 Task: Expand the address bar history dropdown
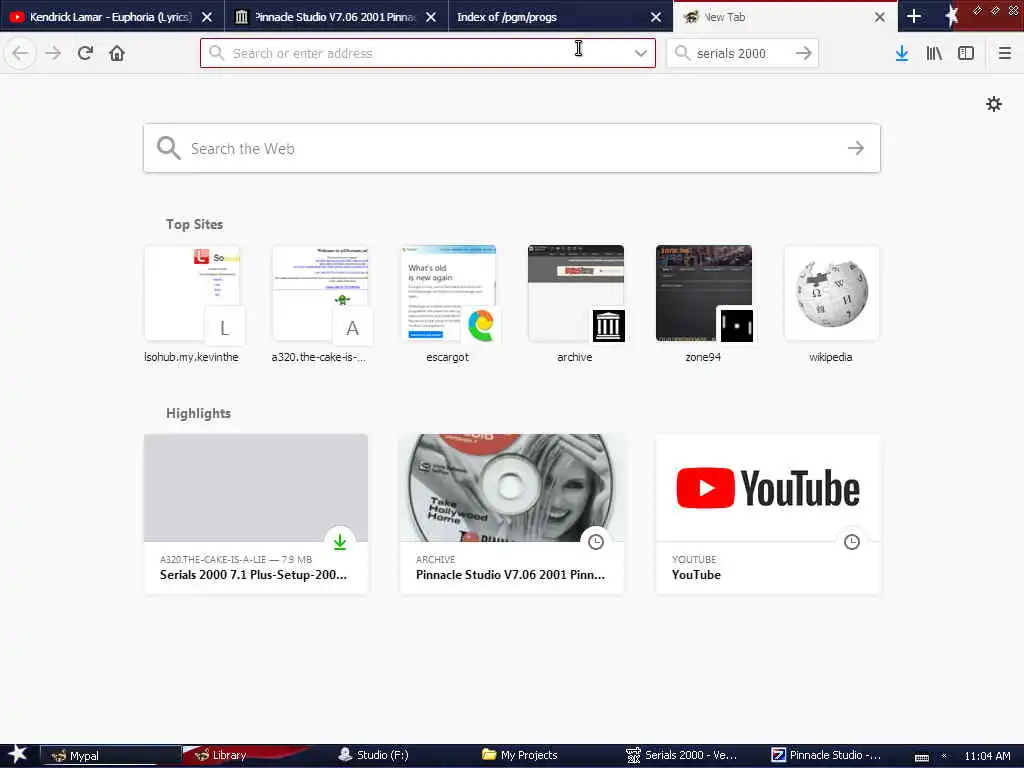(x=641, y=53)
